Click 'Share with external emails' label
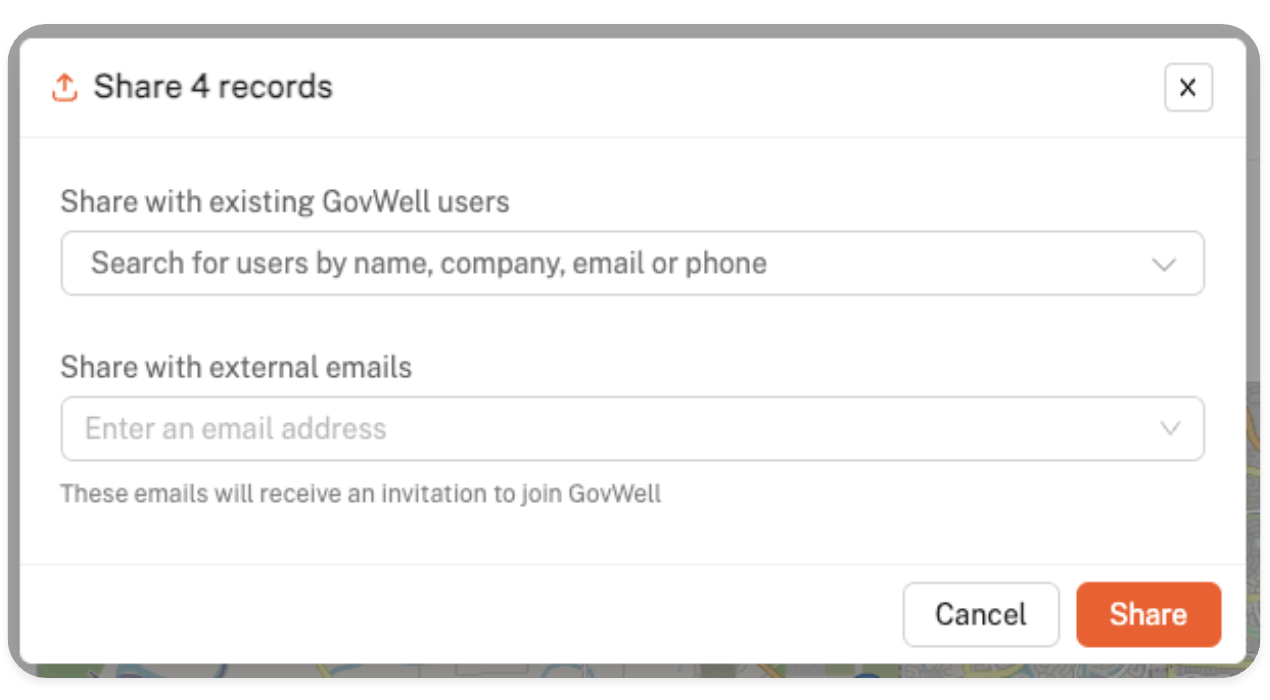 coord(236,367)
